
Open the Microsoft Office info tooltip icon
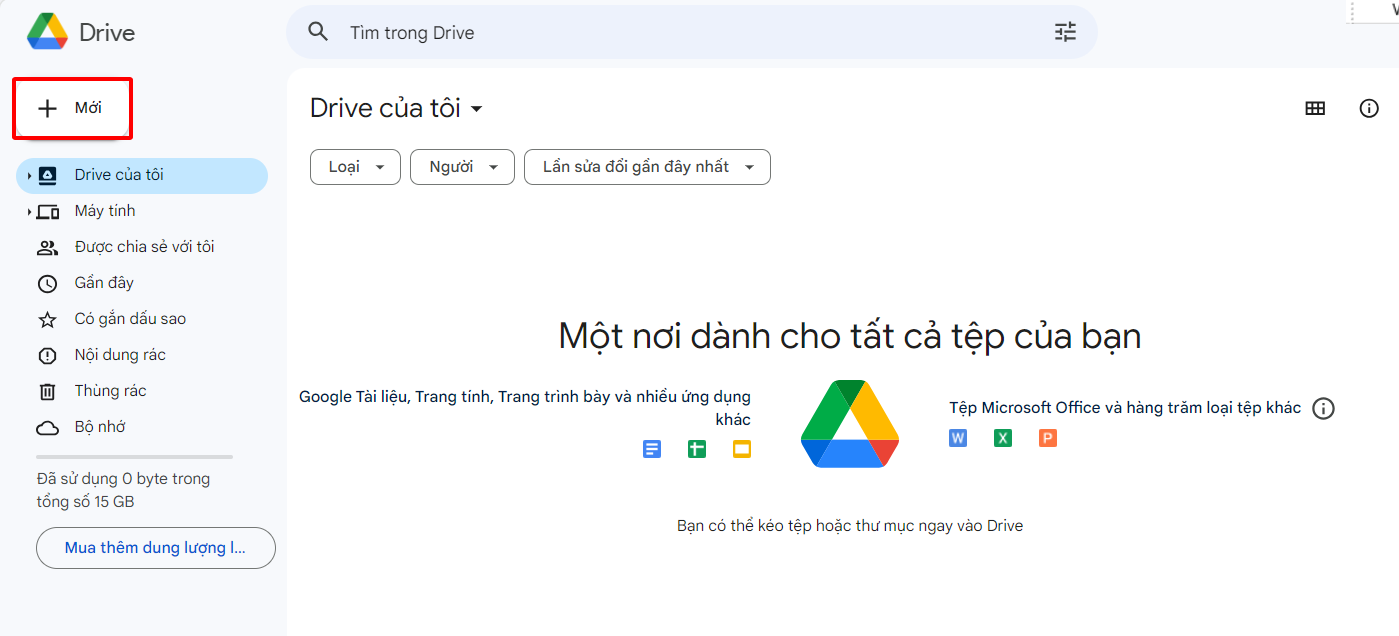tap(1323, 408)
